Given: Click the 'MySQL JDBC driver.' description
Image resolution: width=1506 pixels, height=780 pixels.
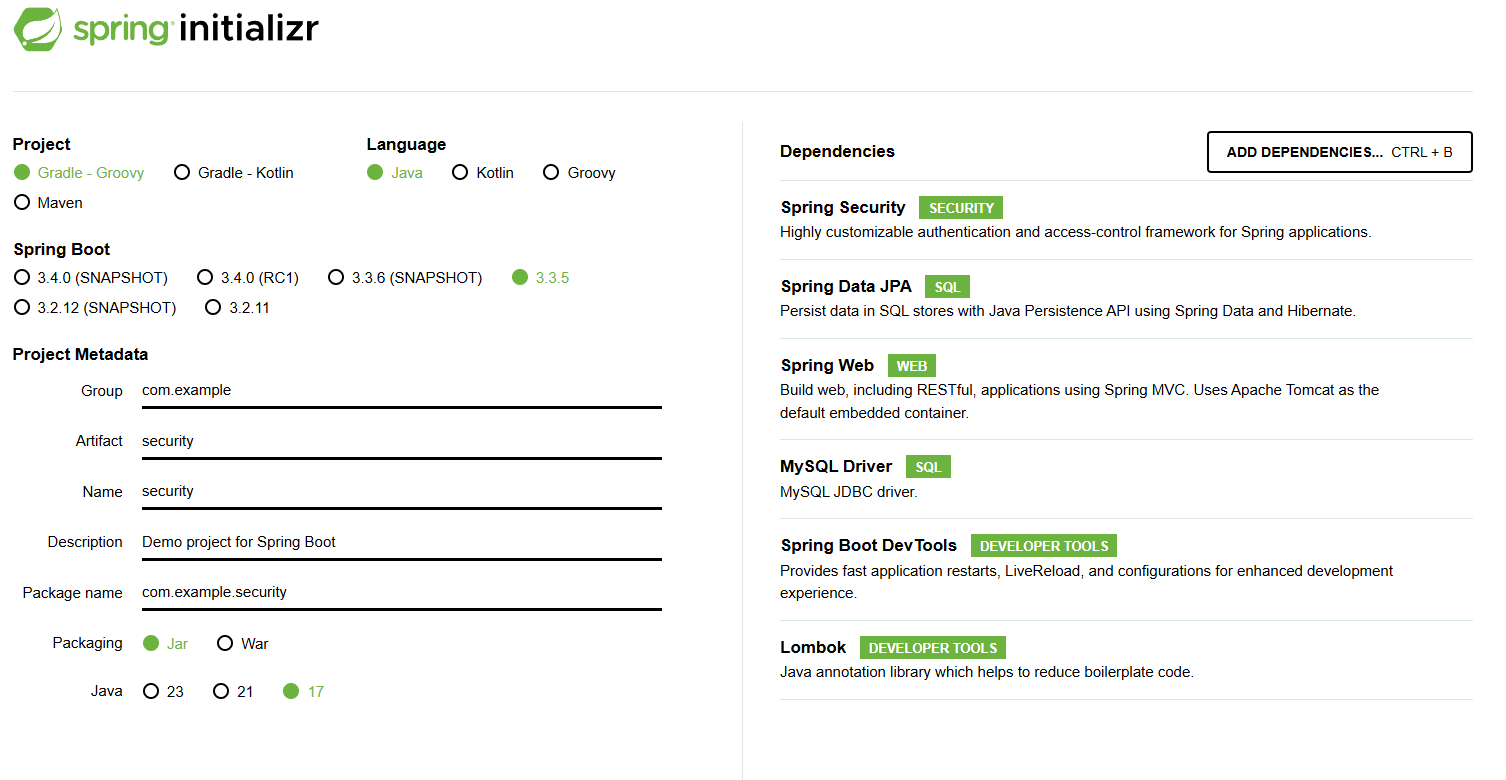Looking at the screenshot, I should tap(849, 492).
